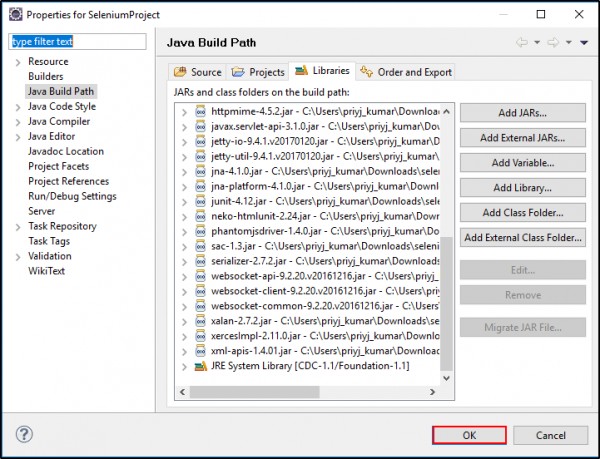Select Server in the properties tree
600x459 pixels.
coord(41,211)
